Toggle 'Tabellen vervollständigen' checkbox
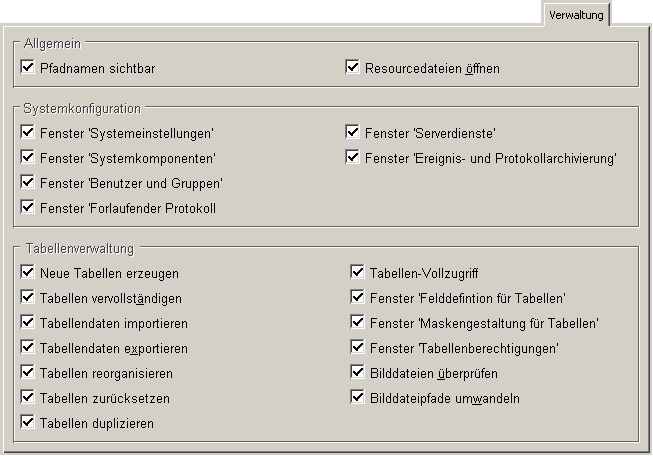The image size is (653, 456). click(x=27, y=297)
